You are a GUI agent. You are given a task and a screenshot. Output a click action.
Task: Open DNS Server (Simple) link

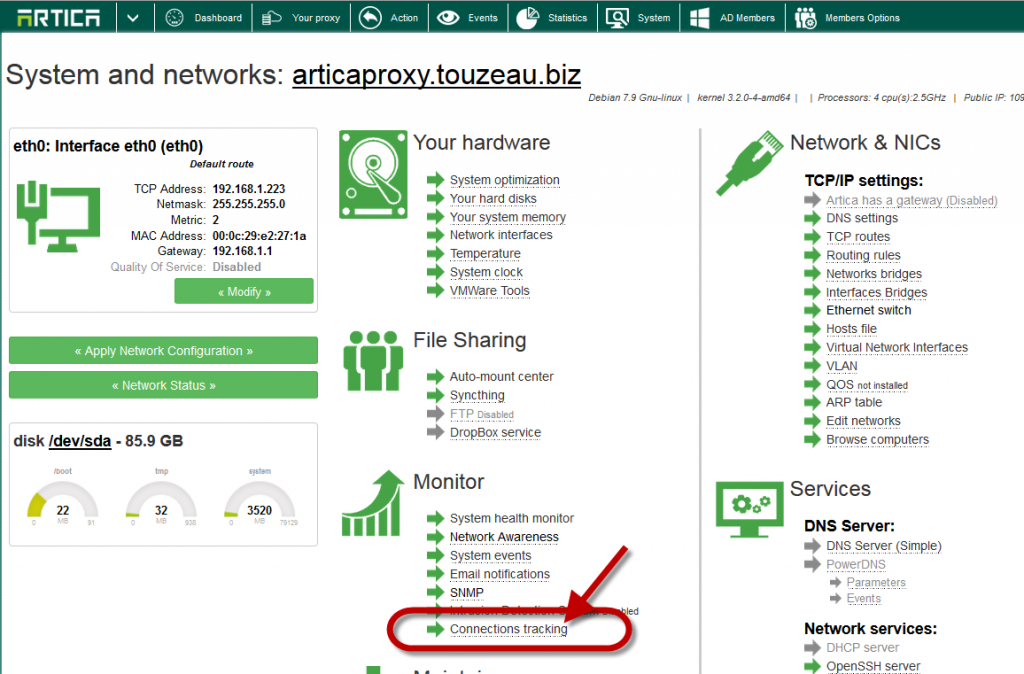(884, 545)
